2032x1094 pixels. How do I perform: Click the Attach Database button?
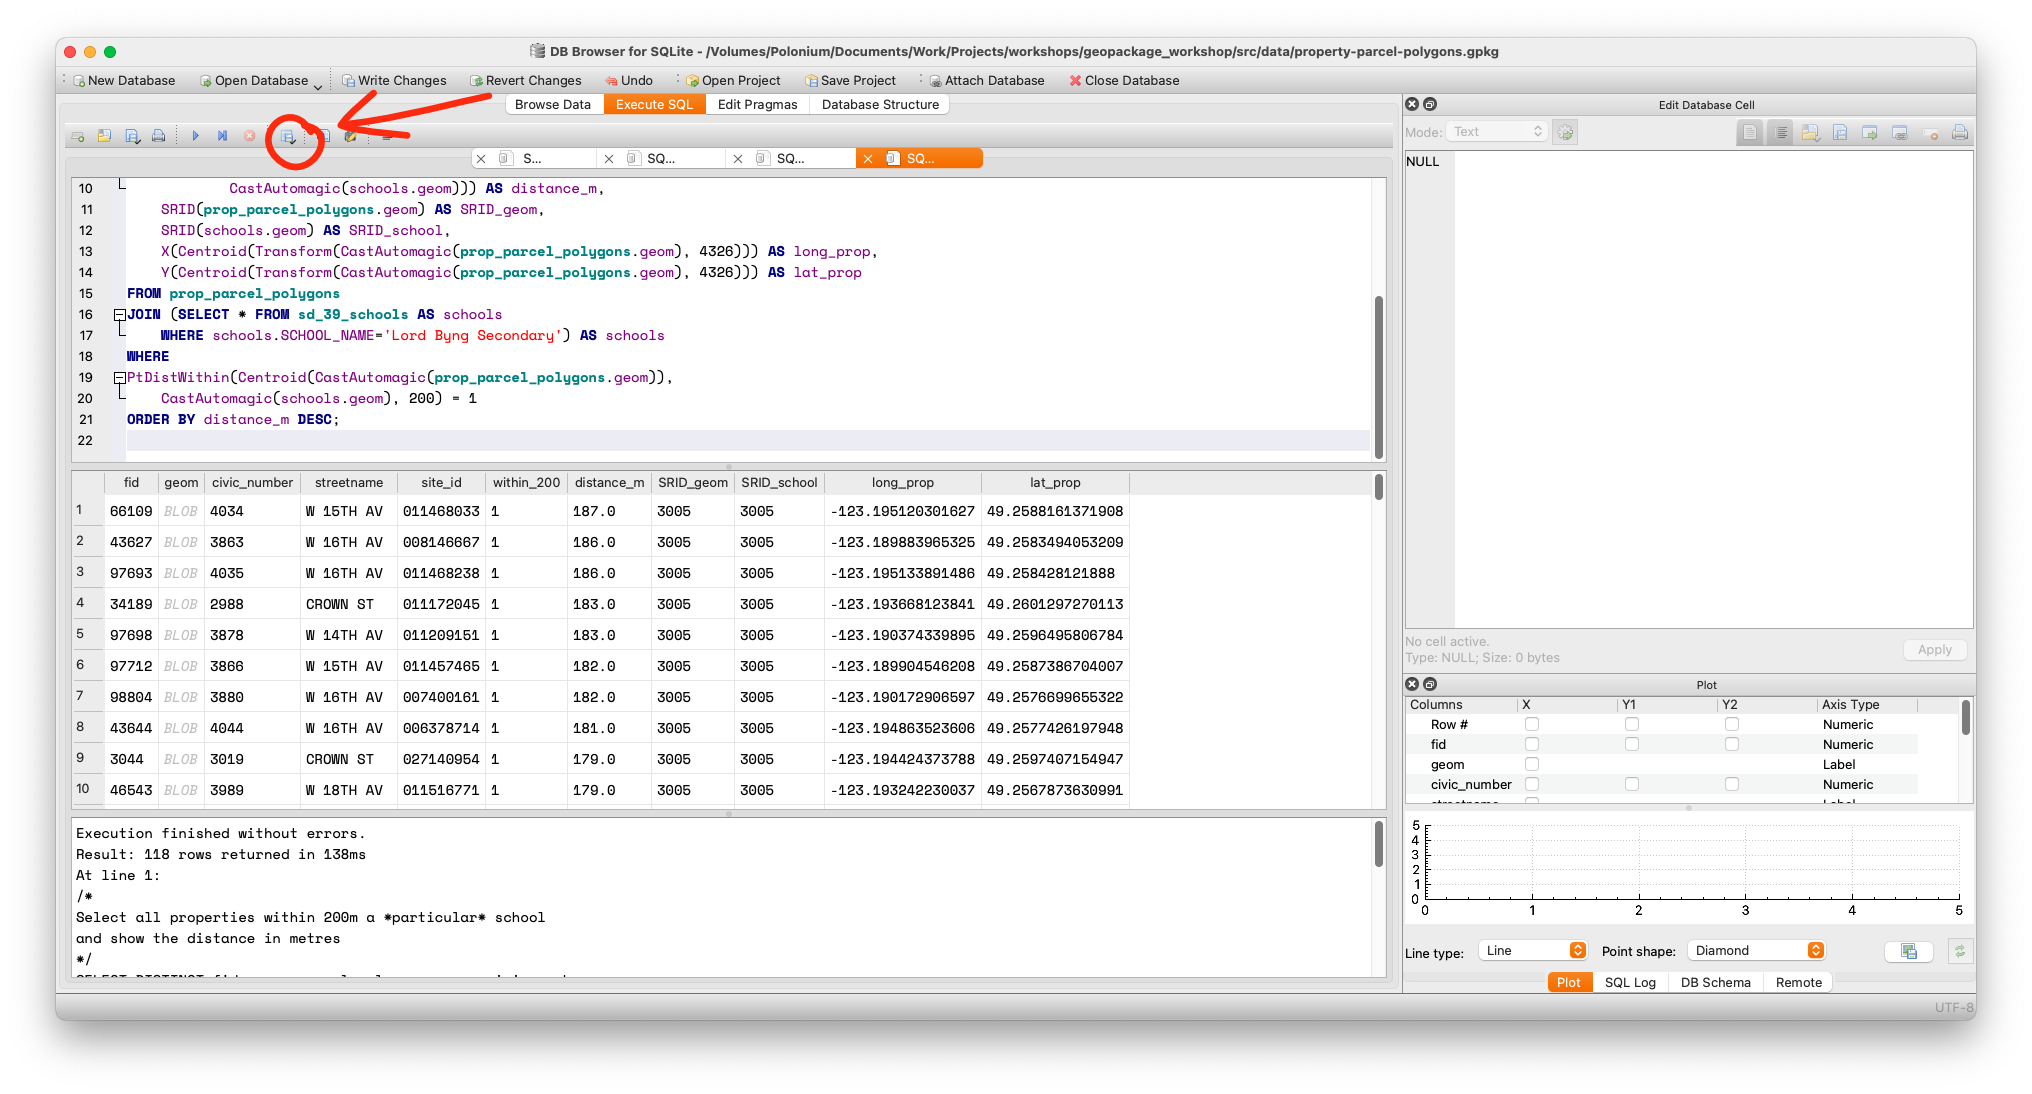click(x=986, y=80)
